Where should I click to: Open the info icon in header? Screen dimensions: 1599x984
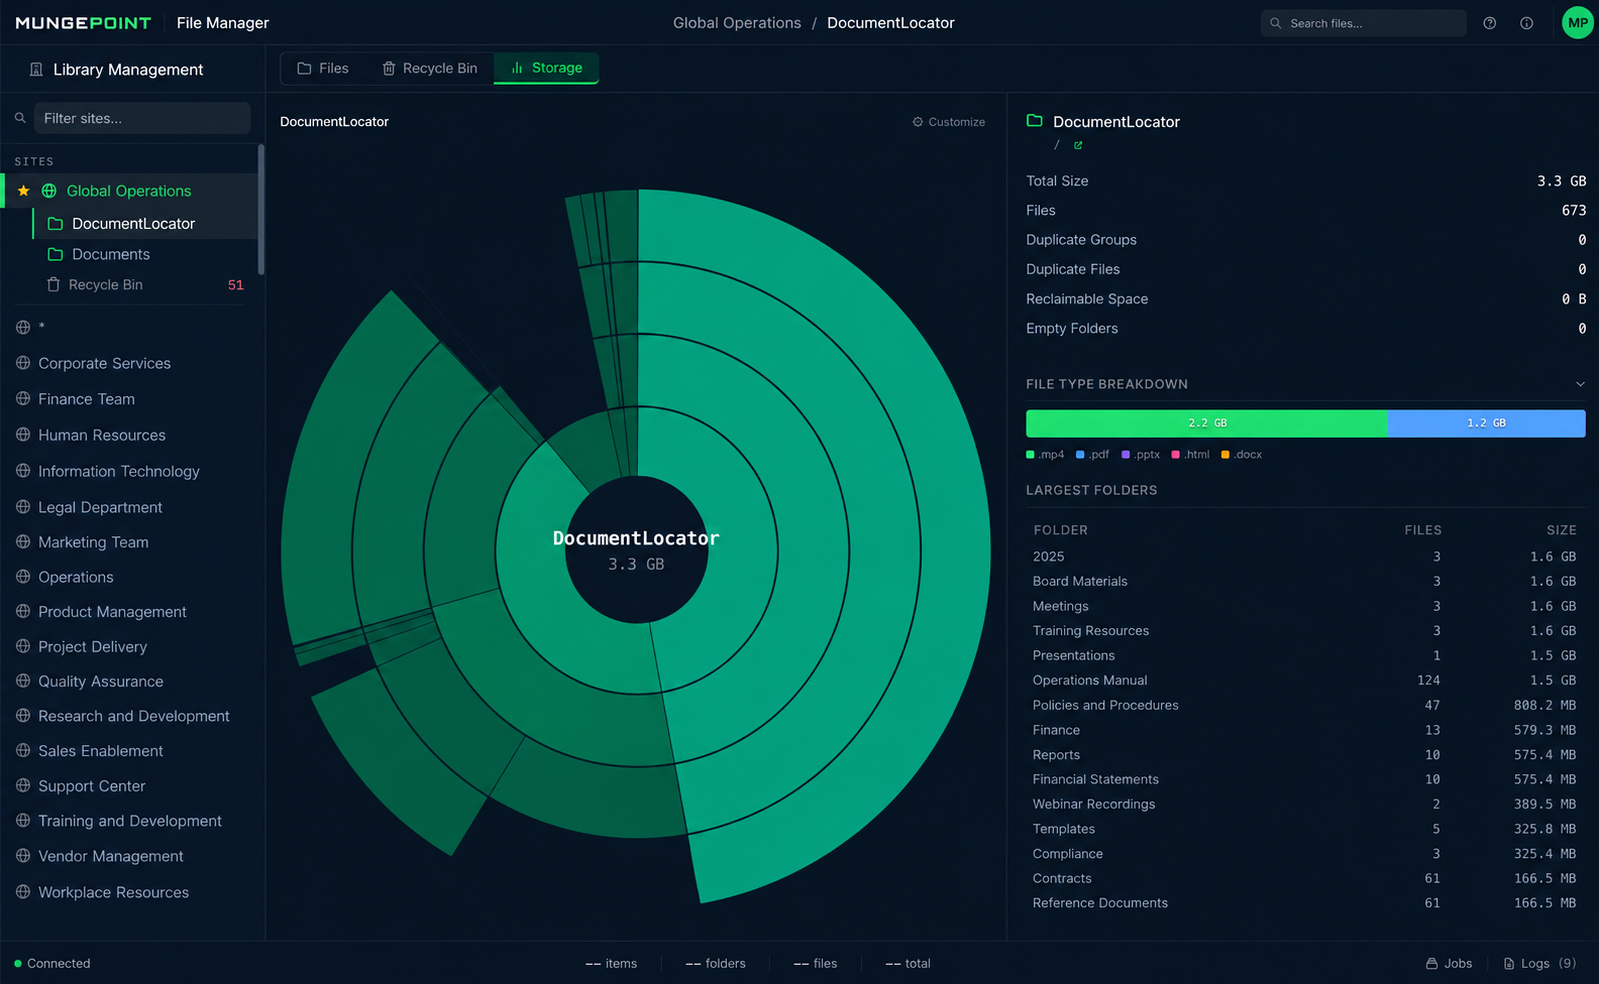click(1526, 23)
